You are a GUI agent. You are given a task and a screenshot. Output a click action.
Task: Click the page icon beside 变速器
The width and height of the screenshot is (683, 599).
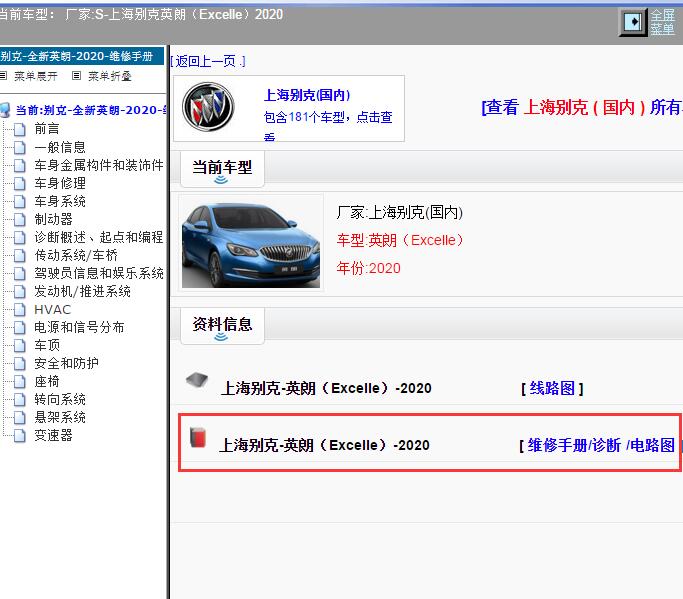(x=20, y=436)
